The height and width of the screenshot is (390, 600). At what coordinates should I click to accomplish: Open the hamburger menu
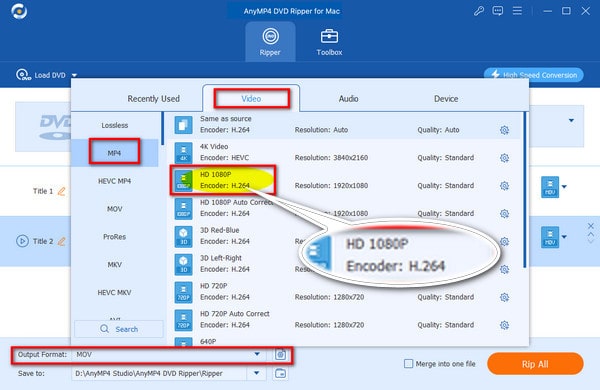[517, 11]
